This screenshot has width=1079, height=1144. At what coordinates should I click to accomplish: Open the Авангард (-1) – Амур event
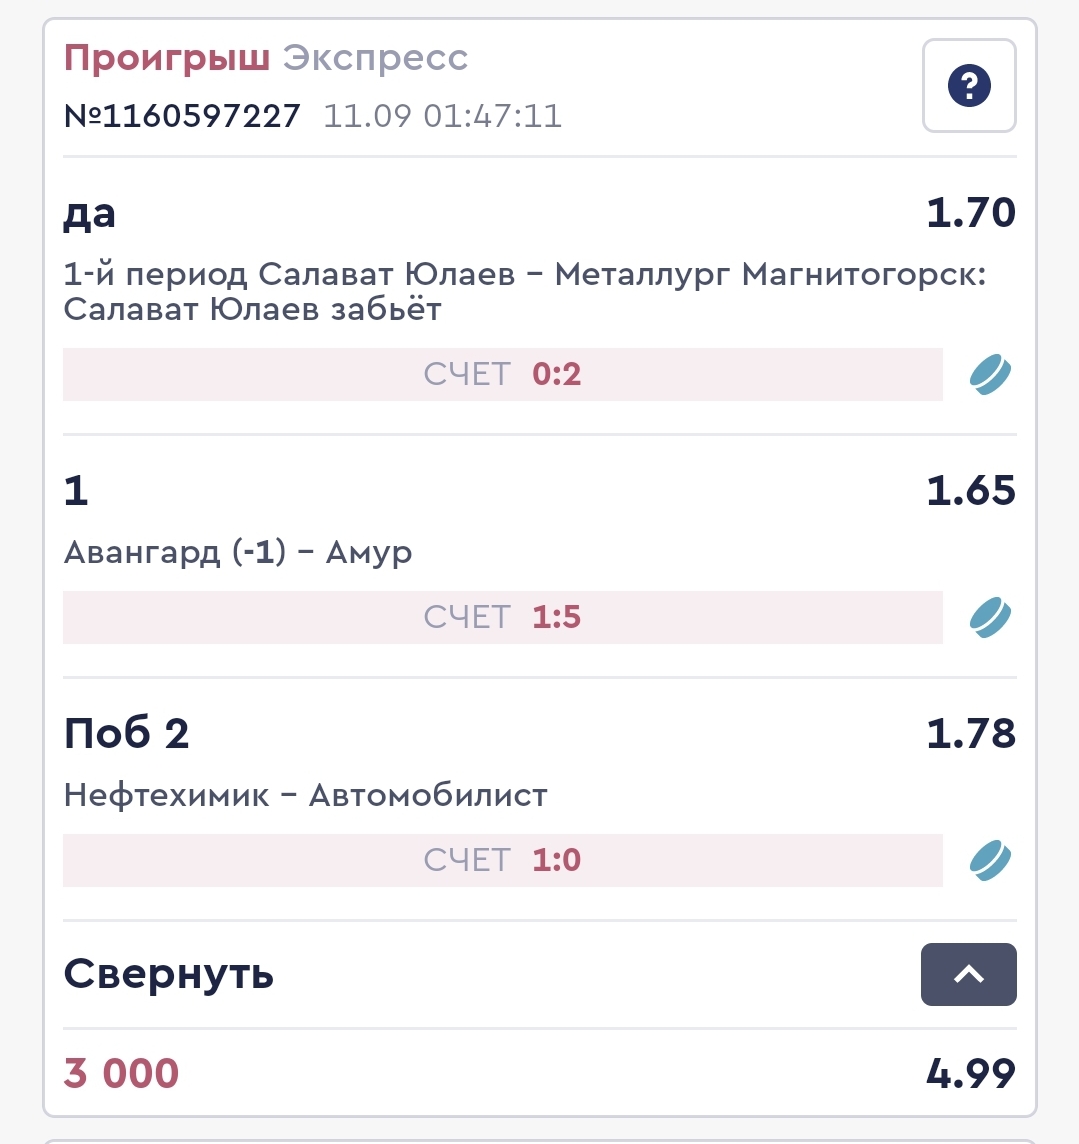(238, 552)
